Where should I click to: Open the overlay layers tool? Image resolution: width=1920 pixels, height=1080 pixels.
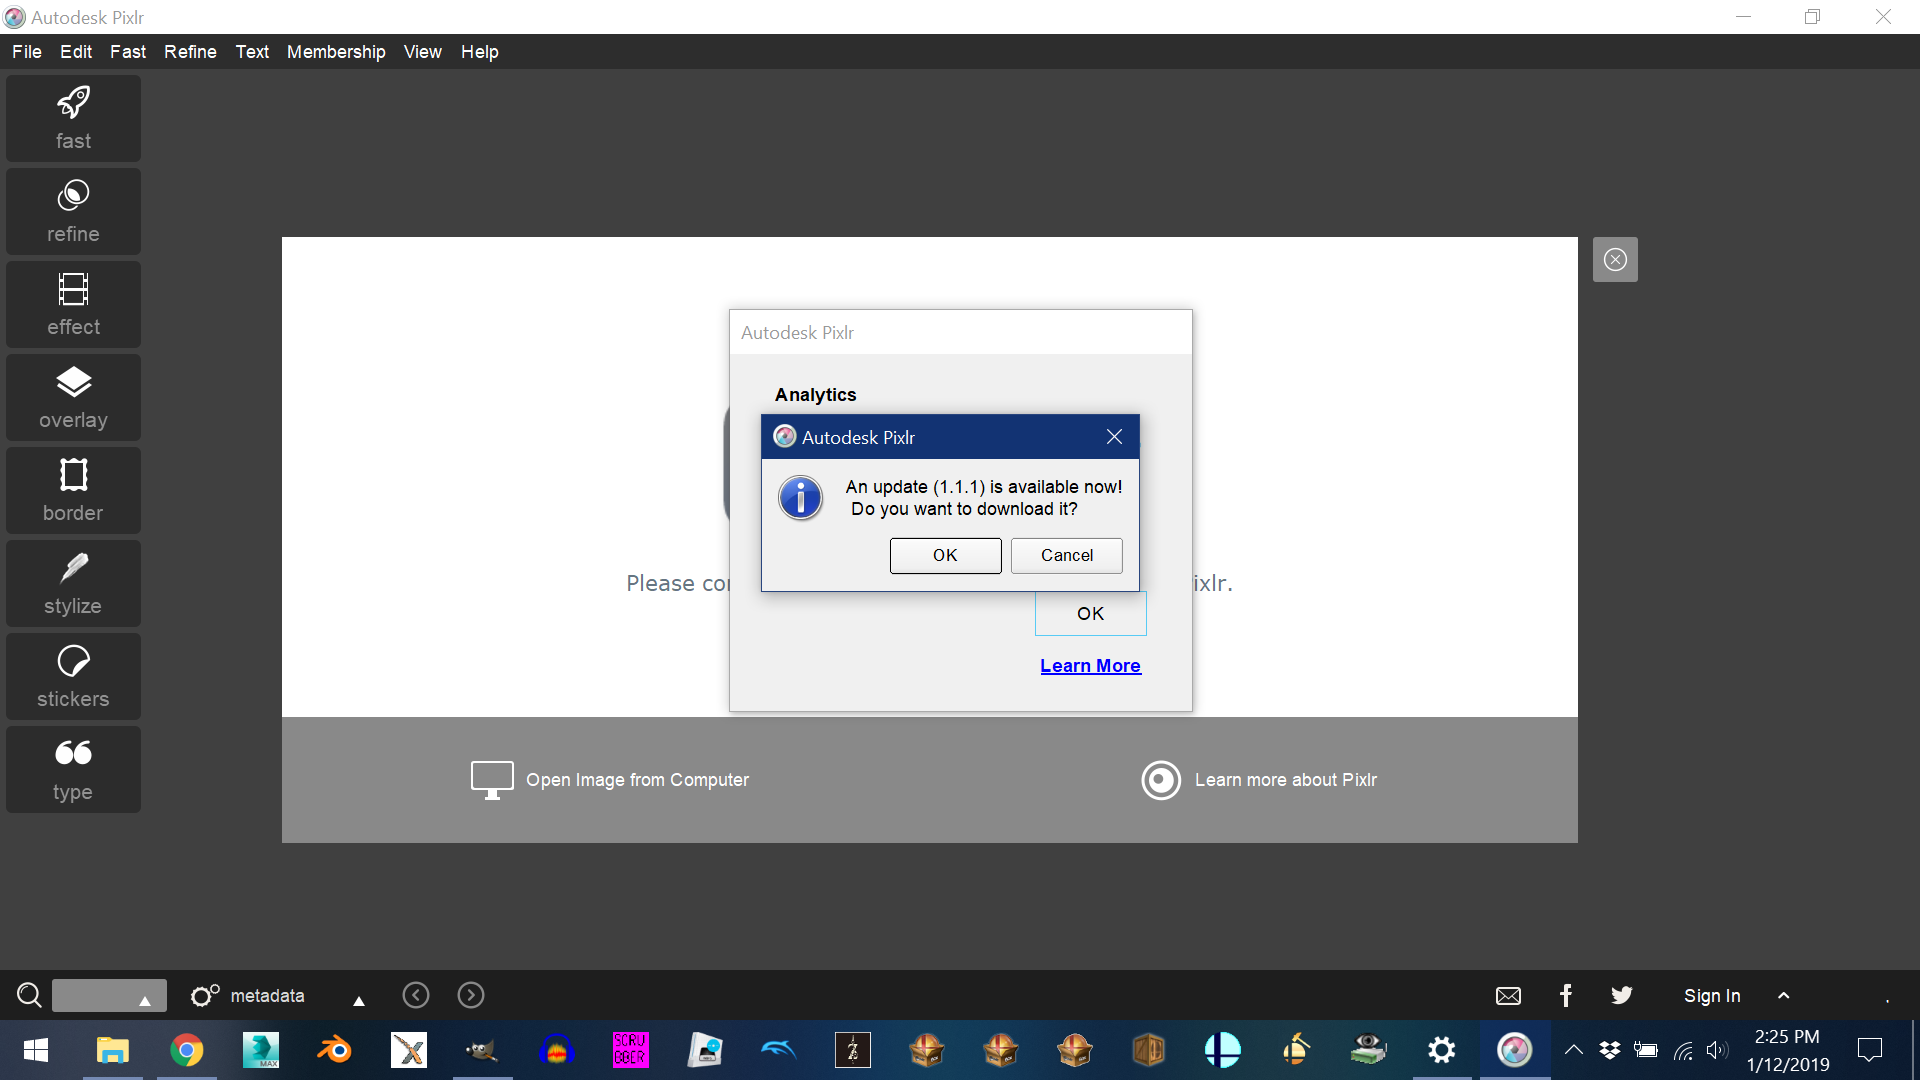click(x=73, y=397)
